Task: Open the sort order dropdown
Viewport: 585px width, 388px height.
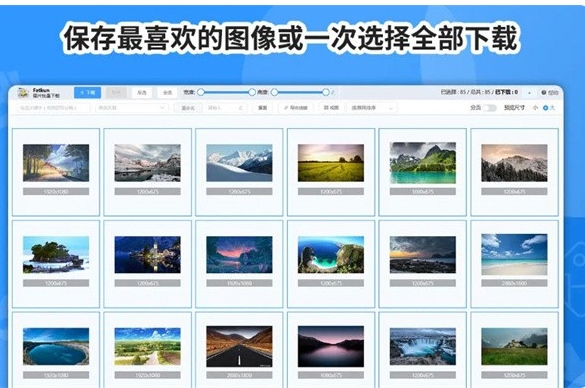Action: pos(372,108)
